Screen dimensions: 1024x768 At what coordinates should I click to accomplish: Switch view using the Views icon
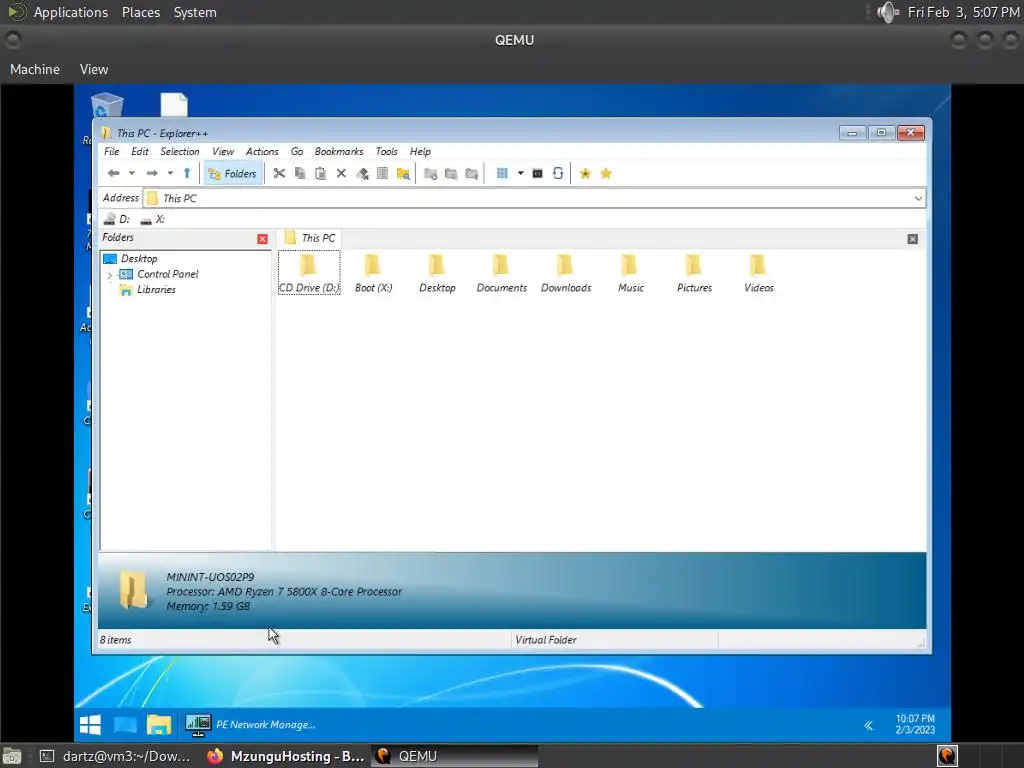coord(502,174)
